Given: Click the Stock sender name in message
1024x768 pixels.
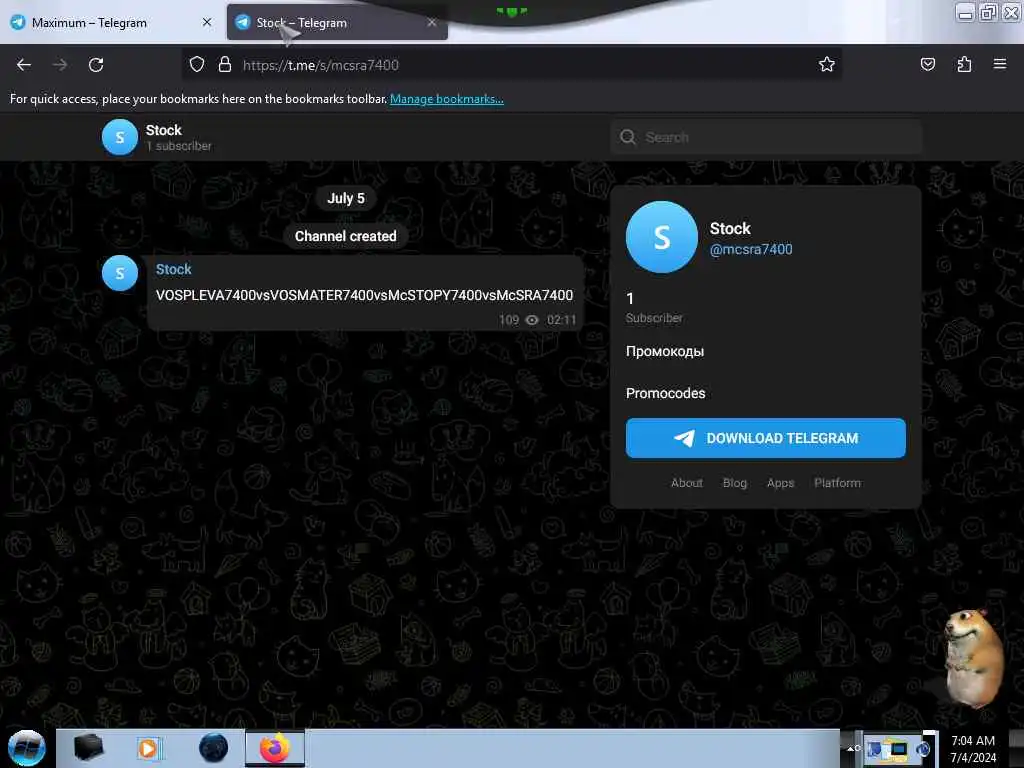Looking at the screenshot, I should 174,269.
